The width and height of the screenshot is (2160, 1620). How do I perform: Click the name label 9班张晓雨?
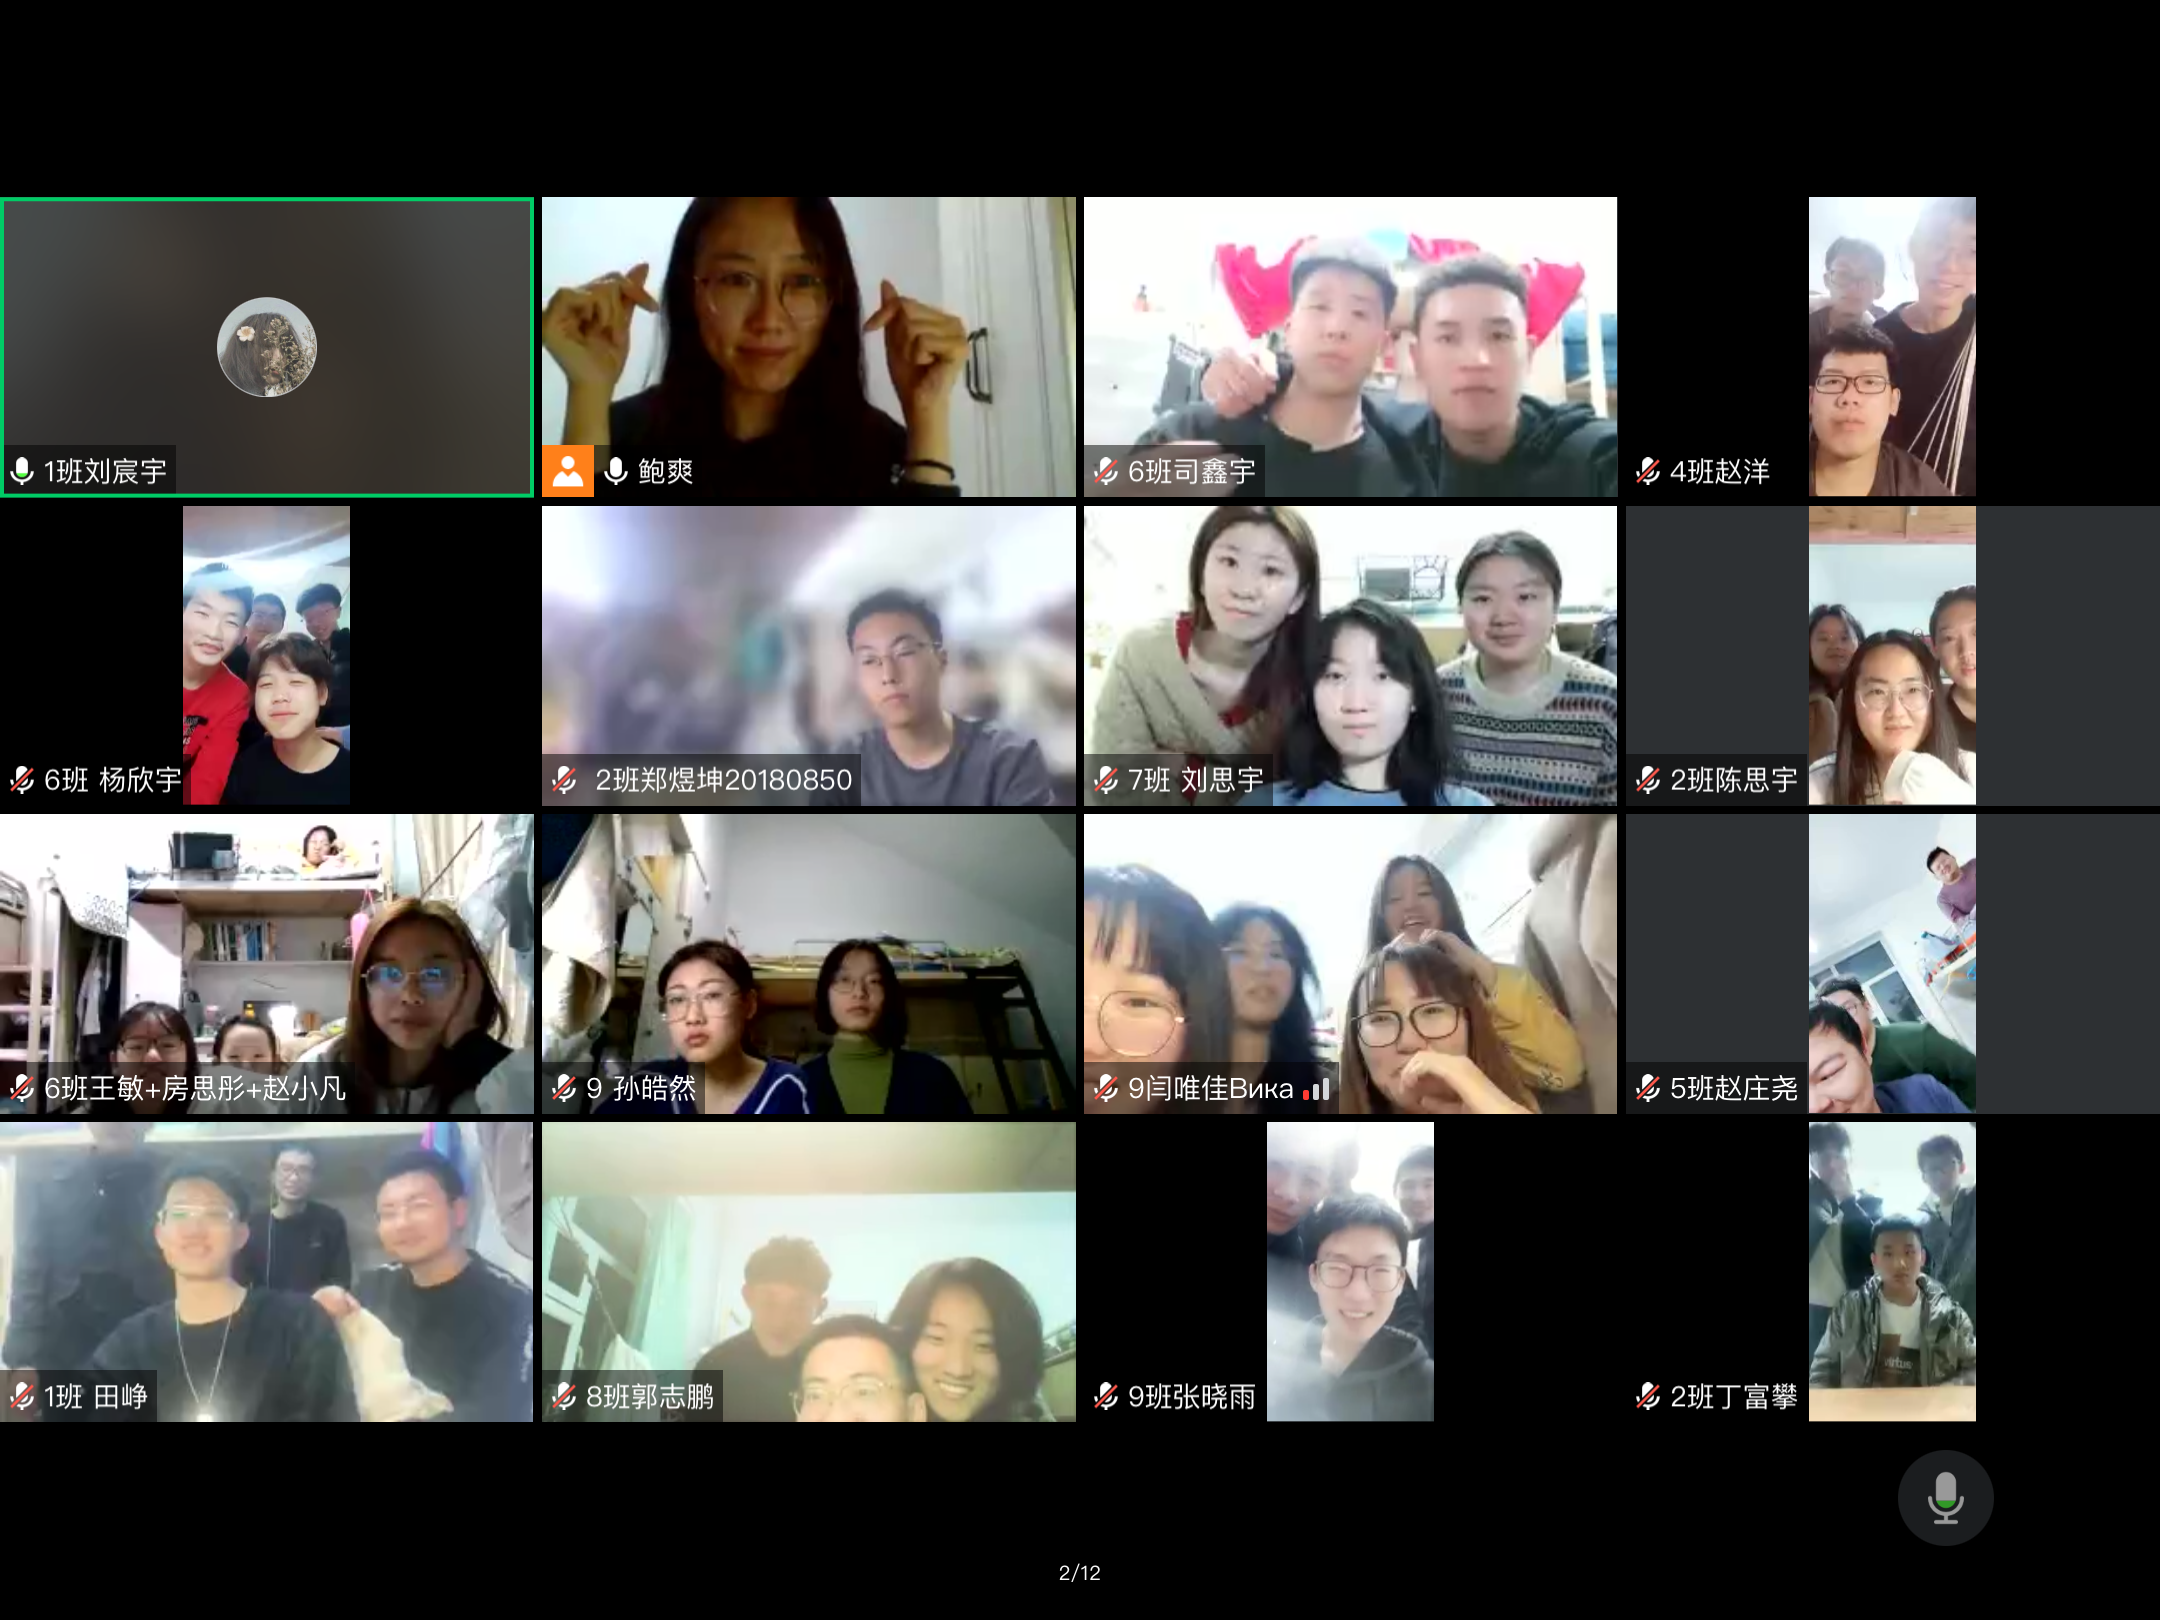[1192, 1396]
